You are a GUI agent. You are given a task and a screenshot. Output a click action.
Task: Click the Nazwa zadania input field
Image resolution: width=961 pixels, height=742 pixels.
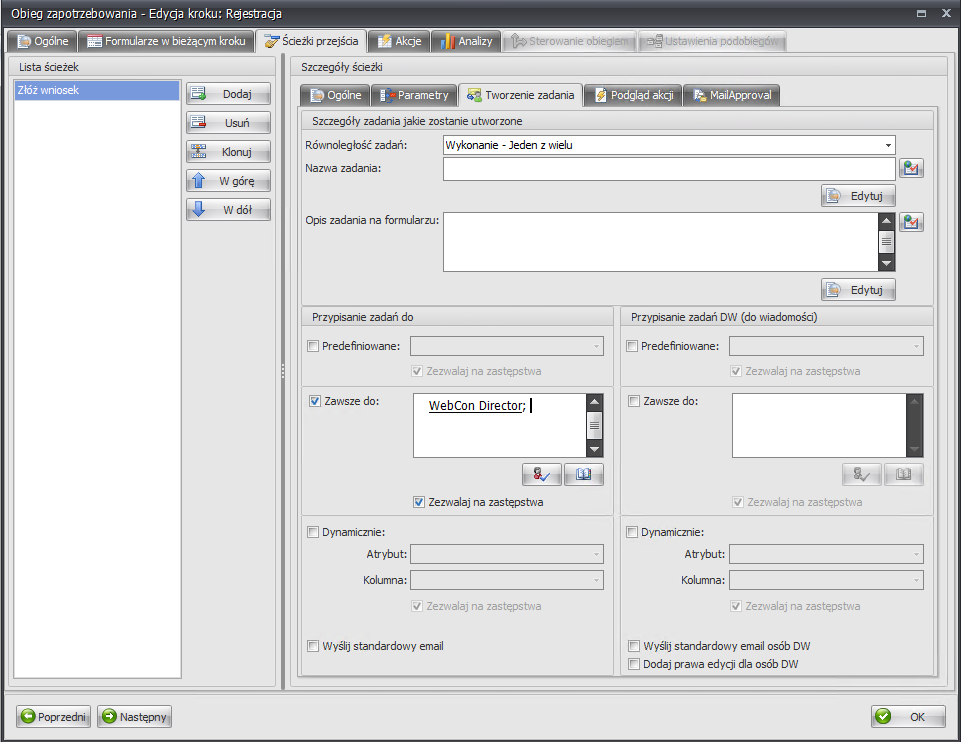[x=669, y=168]
